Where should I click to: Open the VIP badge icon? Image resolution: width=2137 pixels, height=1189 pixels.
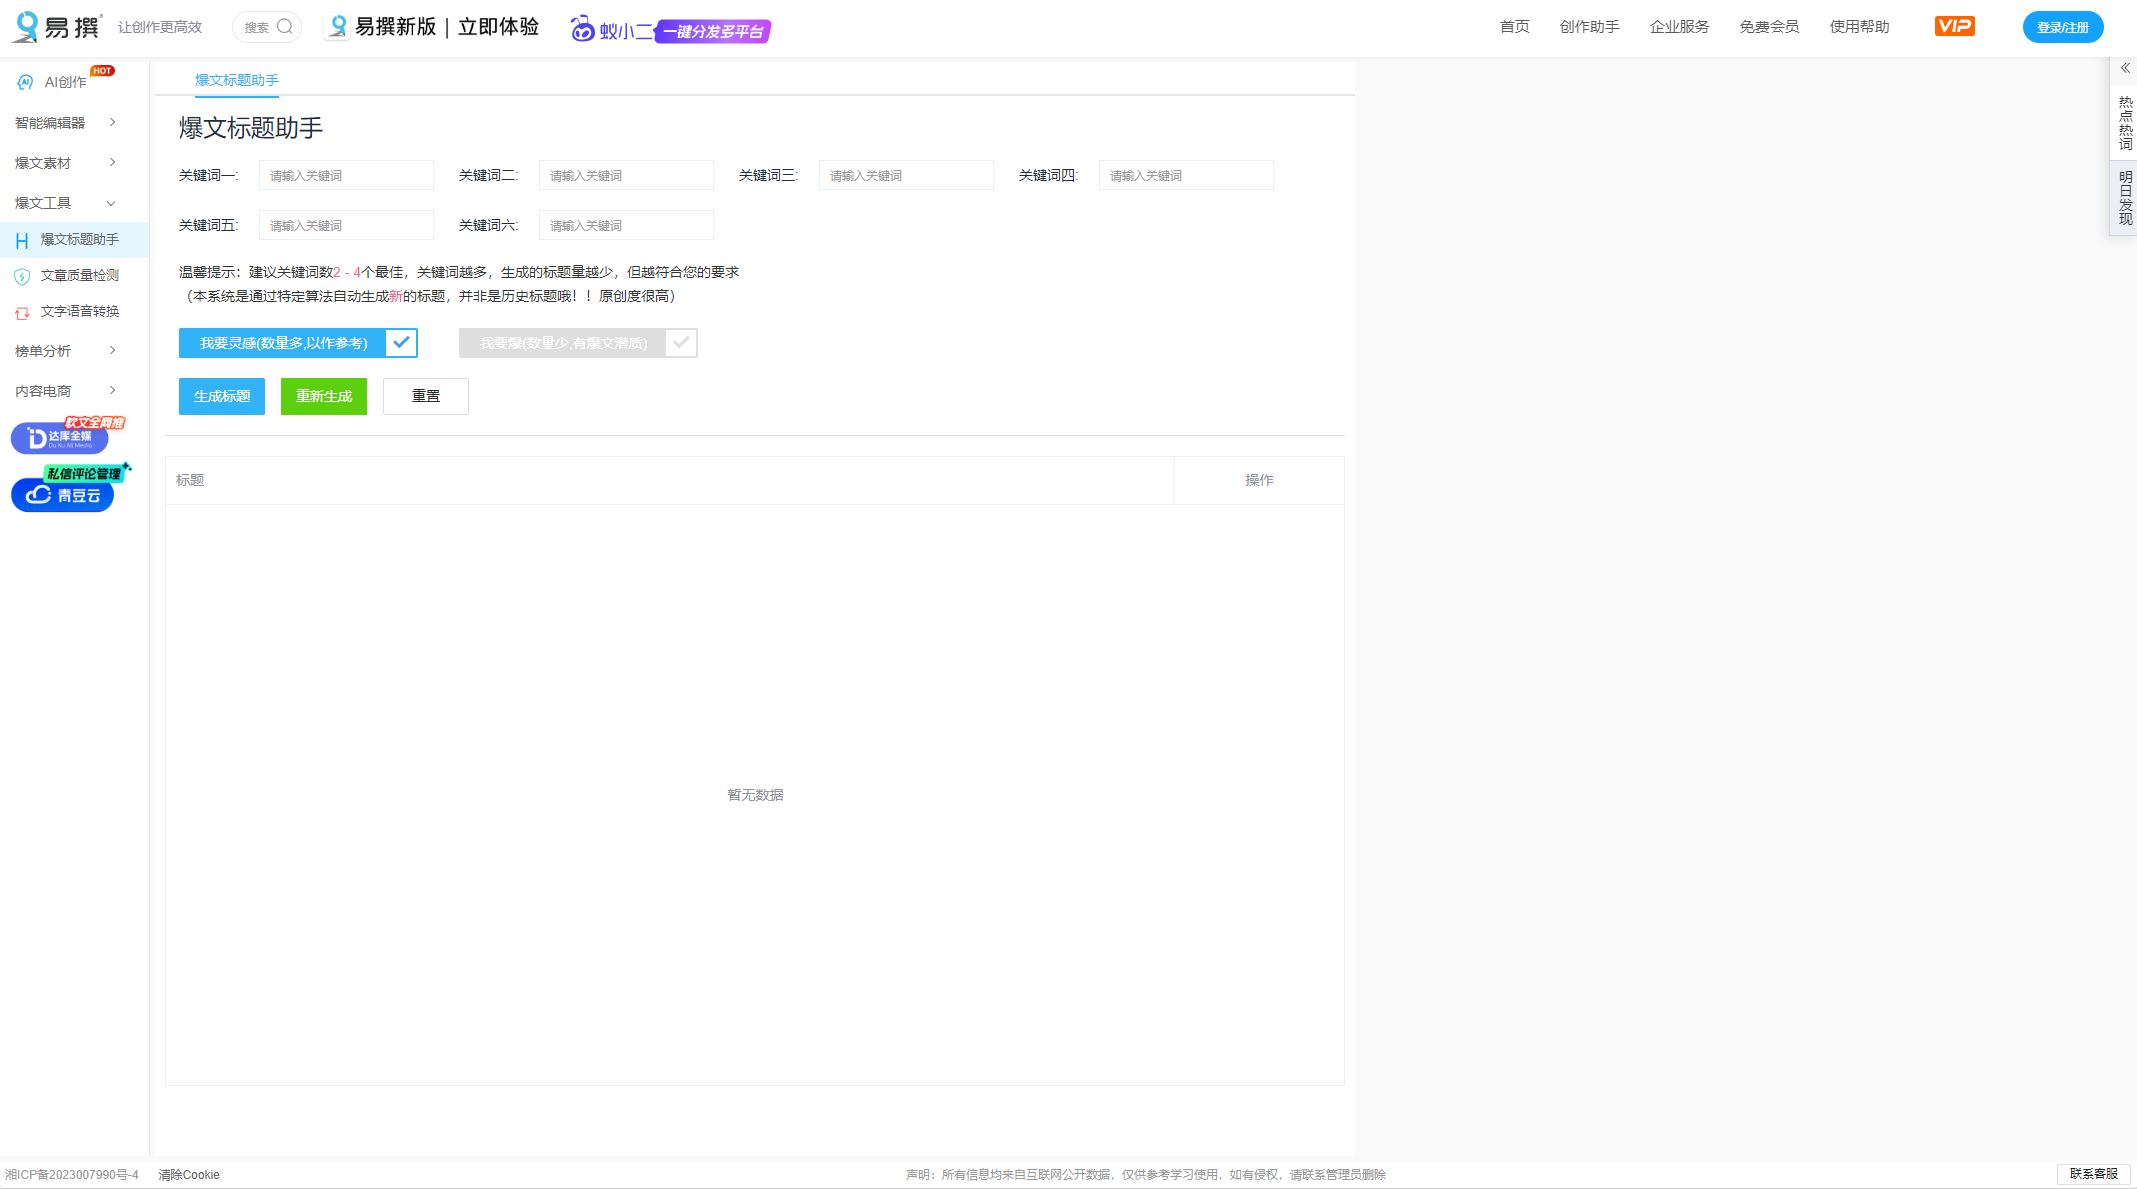click(x=1954, y=26)
